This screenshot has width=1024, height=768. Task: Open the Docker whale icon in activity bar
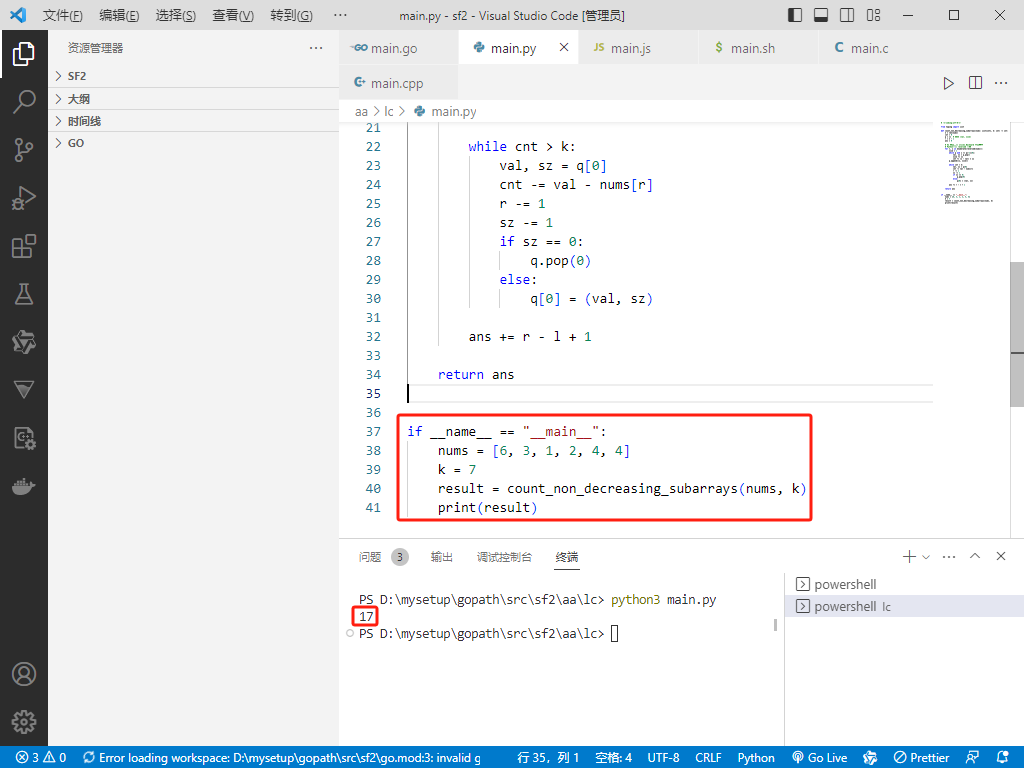(24, 486)
